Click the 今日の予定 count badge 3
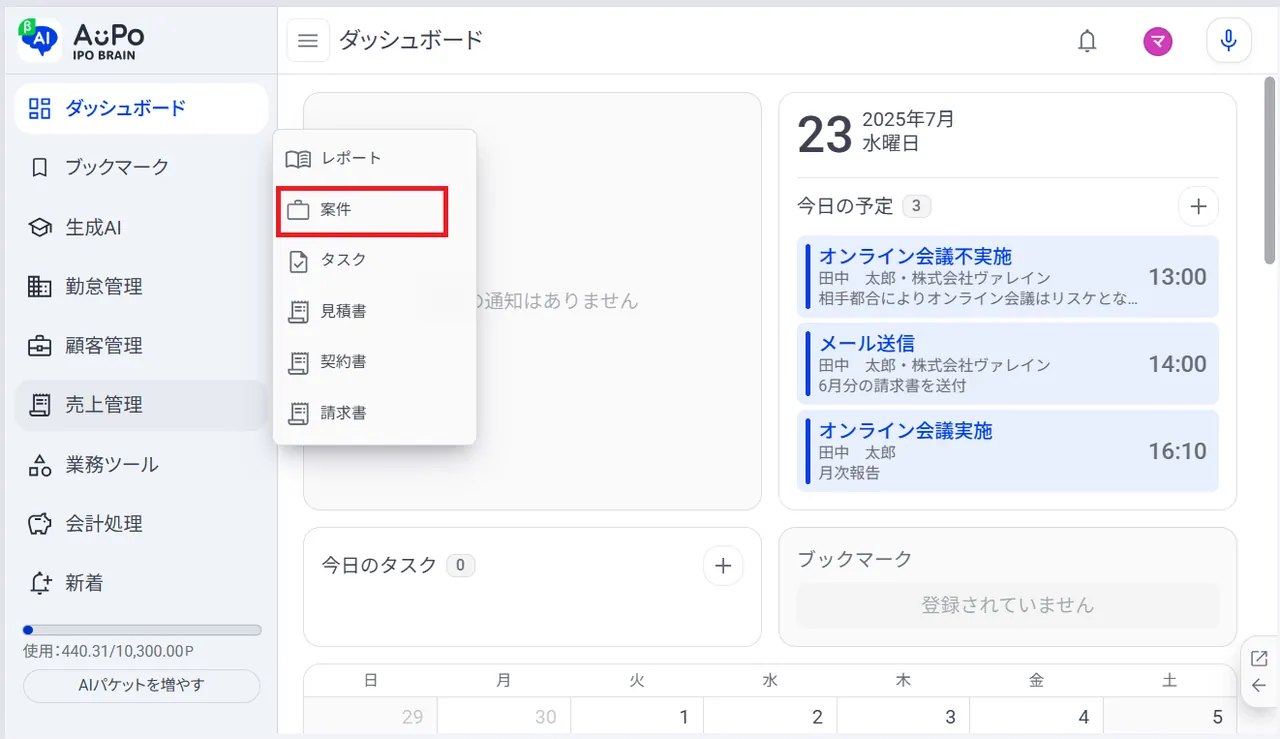 pyautogui.click(x=917, y=207)
